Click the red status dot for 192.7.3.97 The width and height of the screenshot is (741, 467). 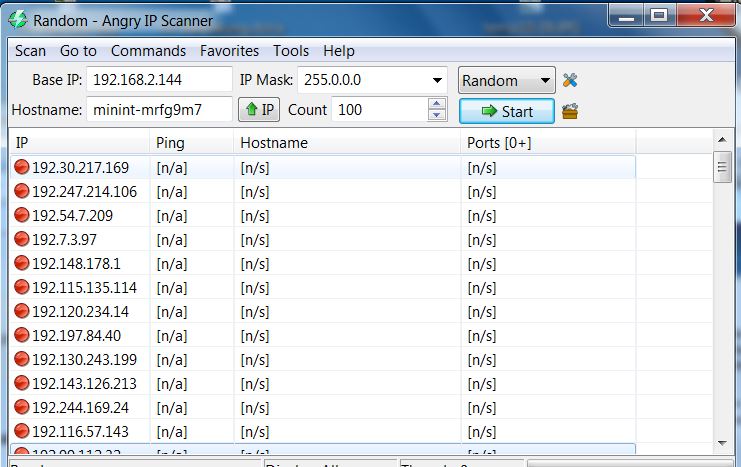coord(22,239)
